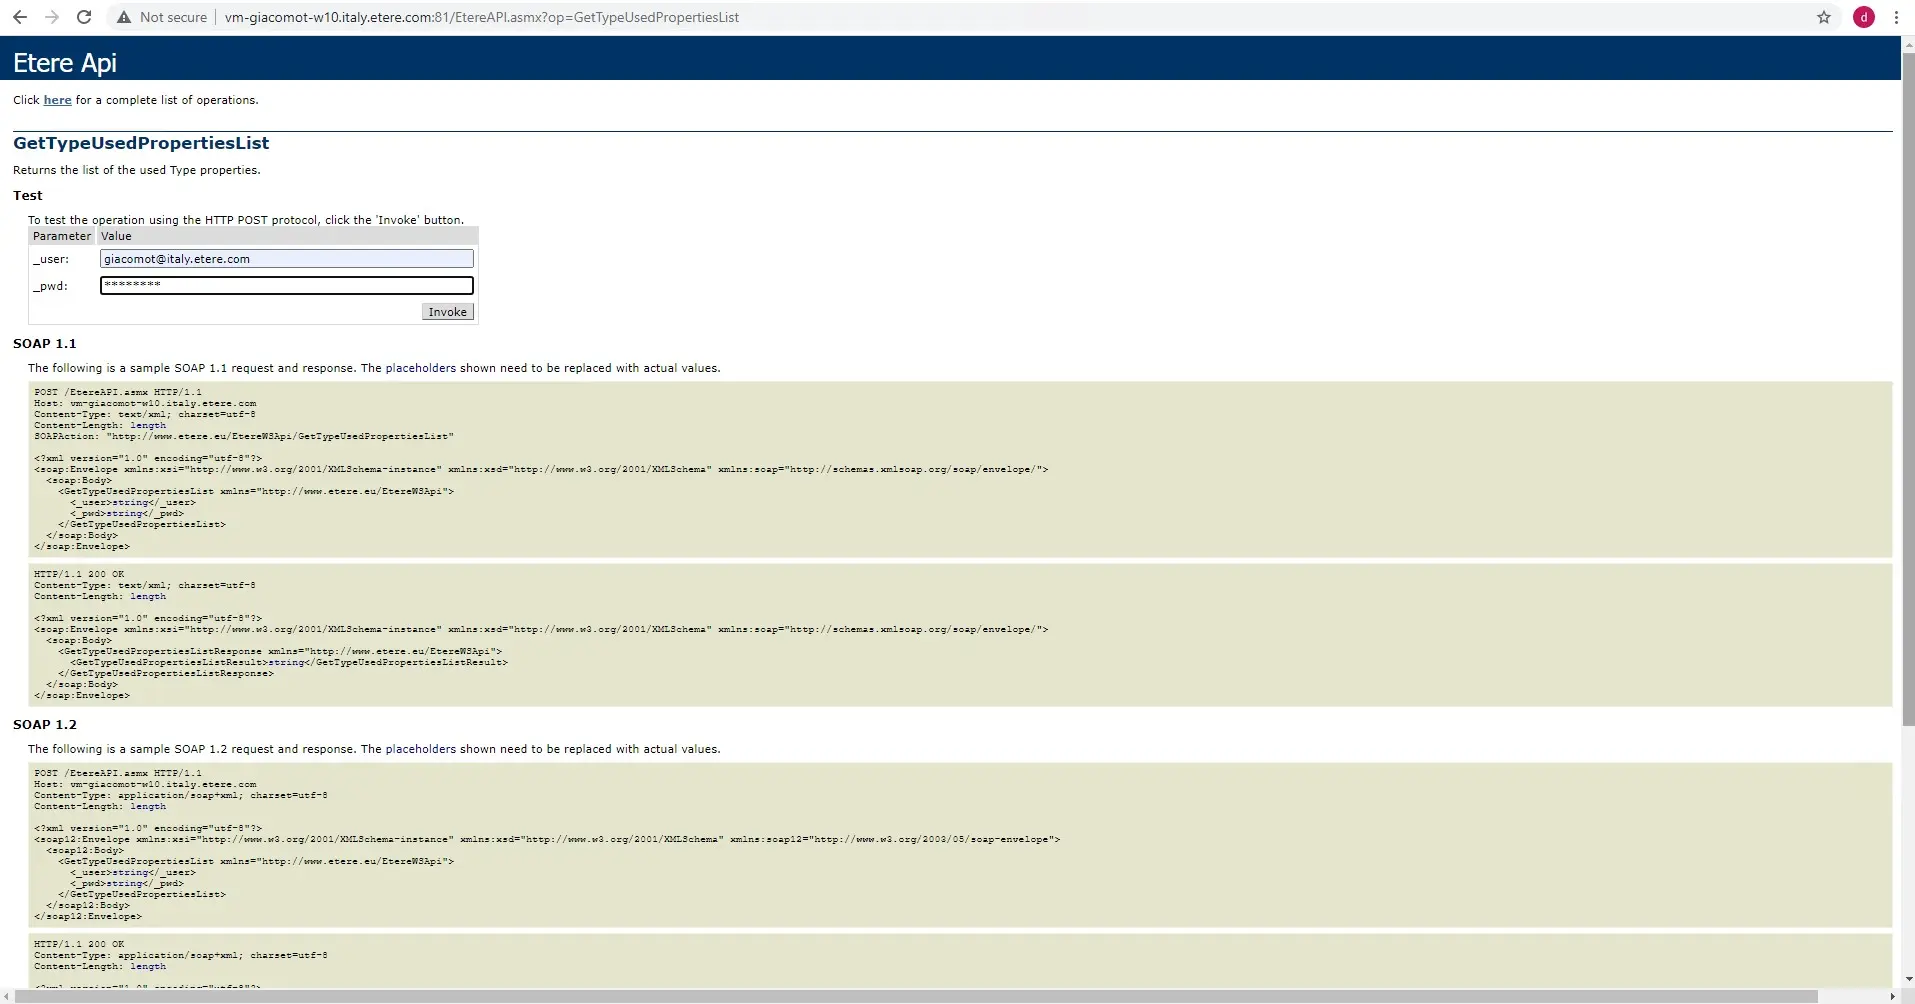This screenshot has height=1004, width=1915.
Task: Click the placeholders link under SOAP 1.2
Action: coord(420,749)
